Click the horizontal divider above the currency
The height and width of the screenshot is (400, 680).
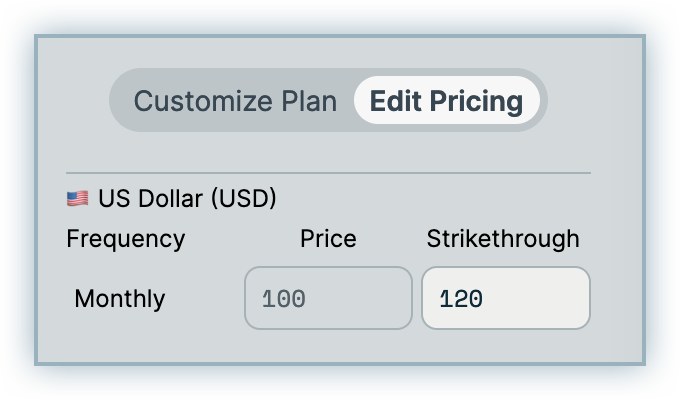point(328,173)
